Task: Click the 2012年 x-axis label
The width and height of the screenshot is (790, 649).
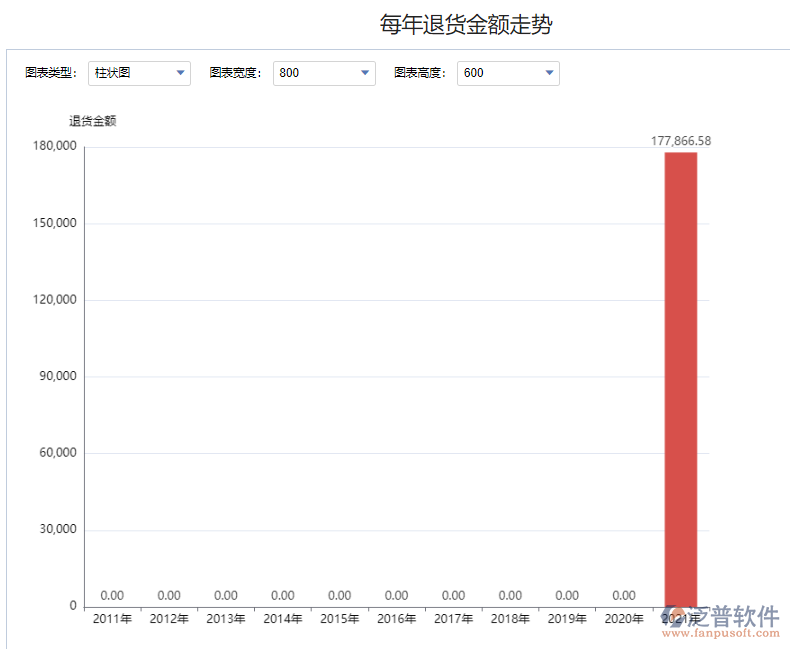Action: pos(169,618)
